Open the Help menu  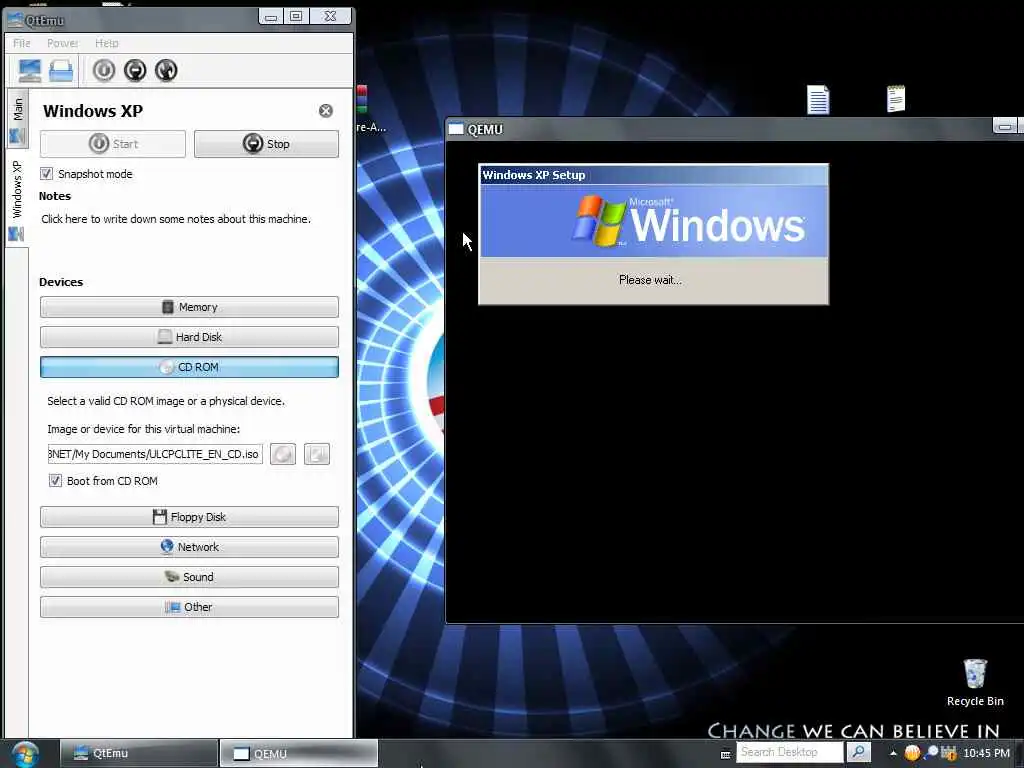click(106, 43)
